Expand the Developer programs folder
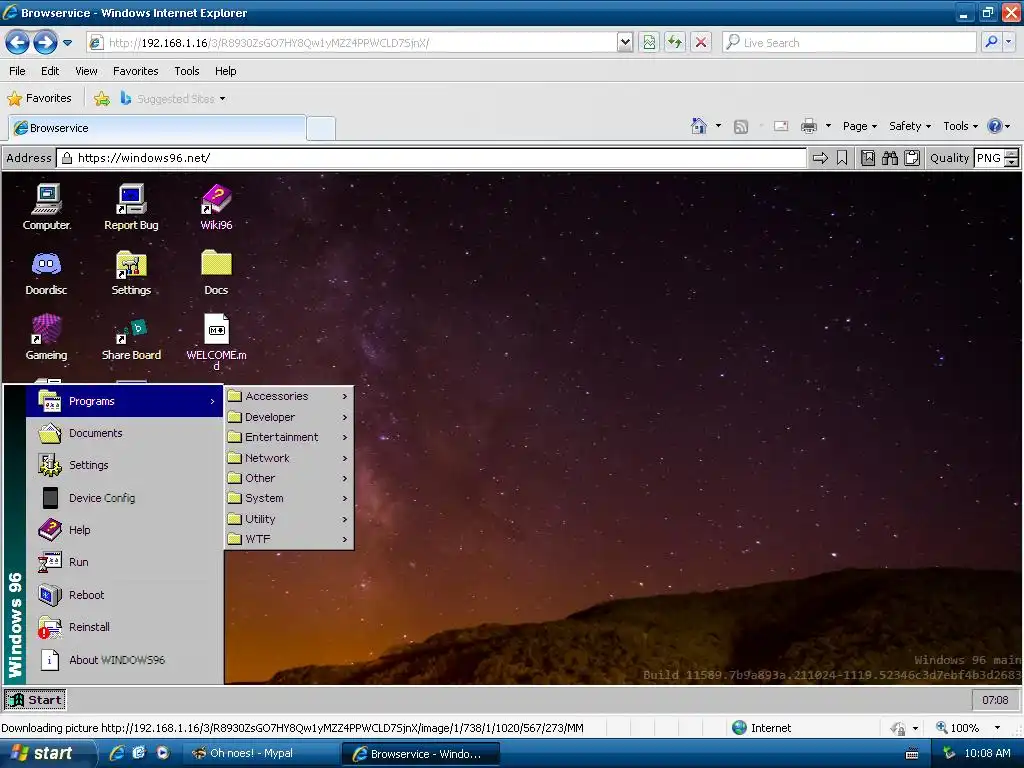The width and height of the screenshot is (1024, 768). 289,417
